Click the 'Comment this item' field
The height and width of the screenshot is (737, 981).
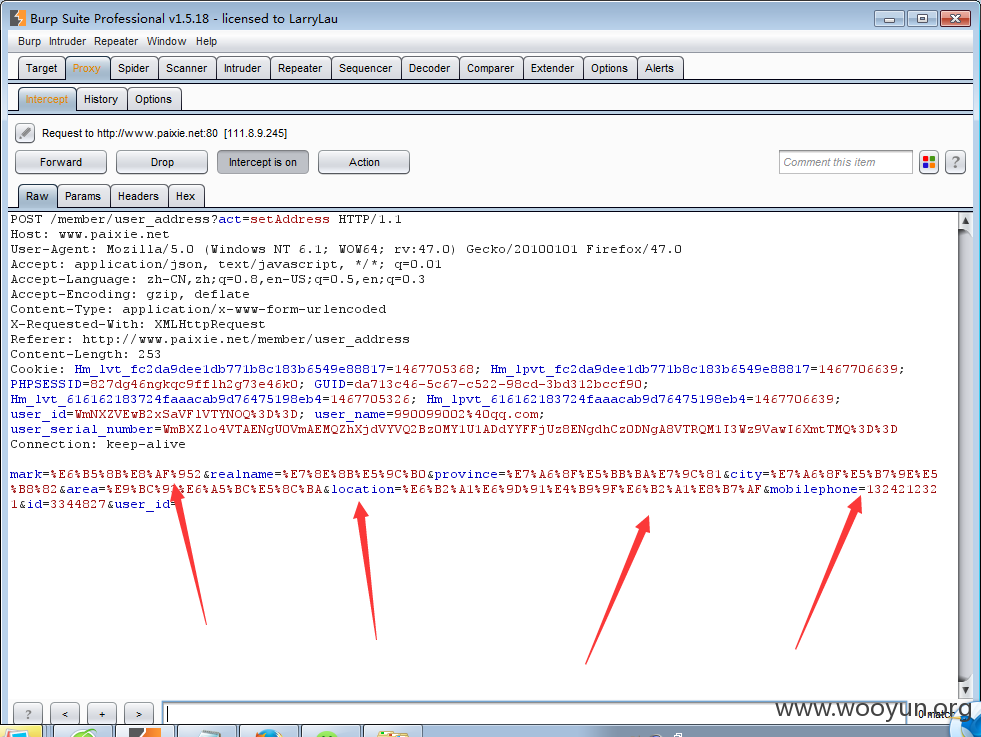tap(845, 162)
